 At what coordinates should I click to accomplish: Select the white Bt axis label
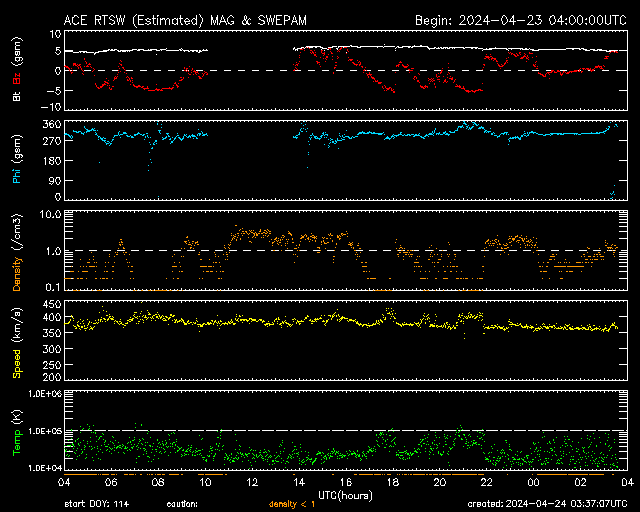pyautogui.click(x=16, y=96)
